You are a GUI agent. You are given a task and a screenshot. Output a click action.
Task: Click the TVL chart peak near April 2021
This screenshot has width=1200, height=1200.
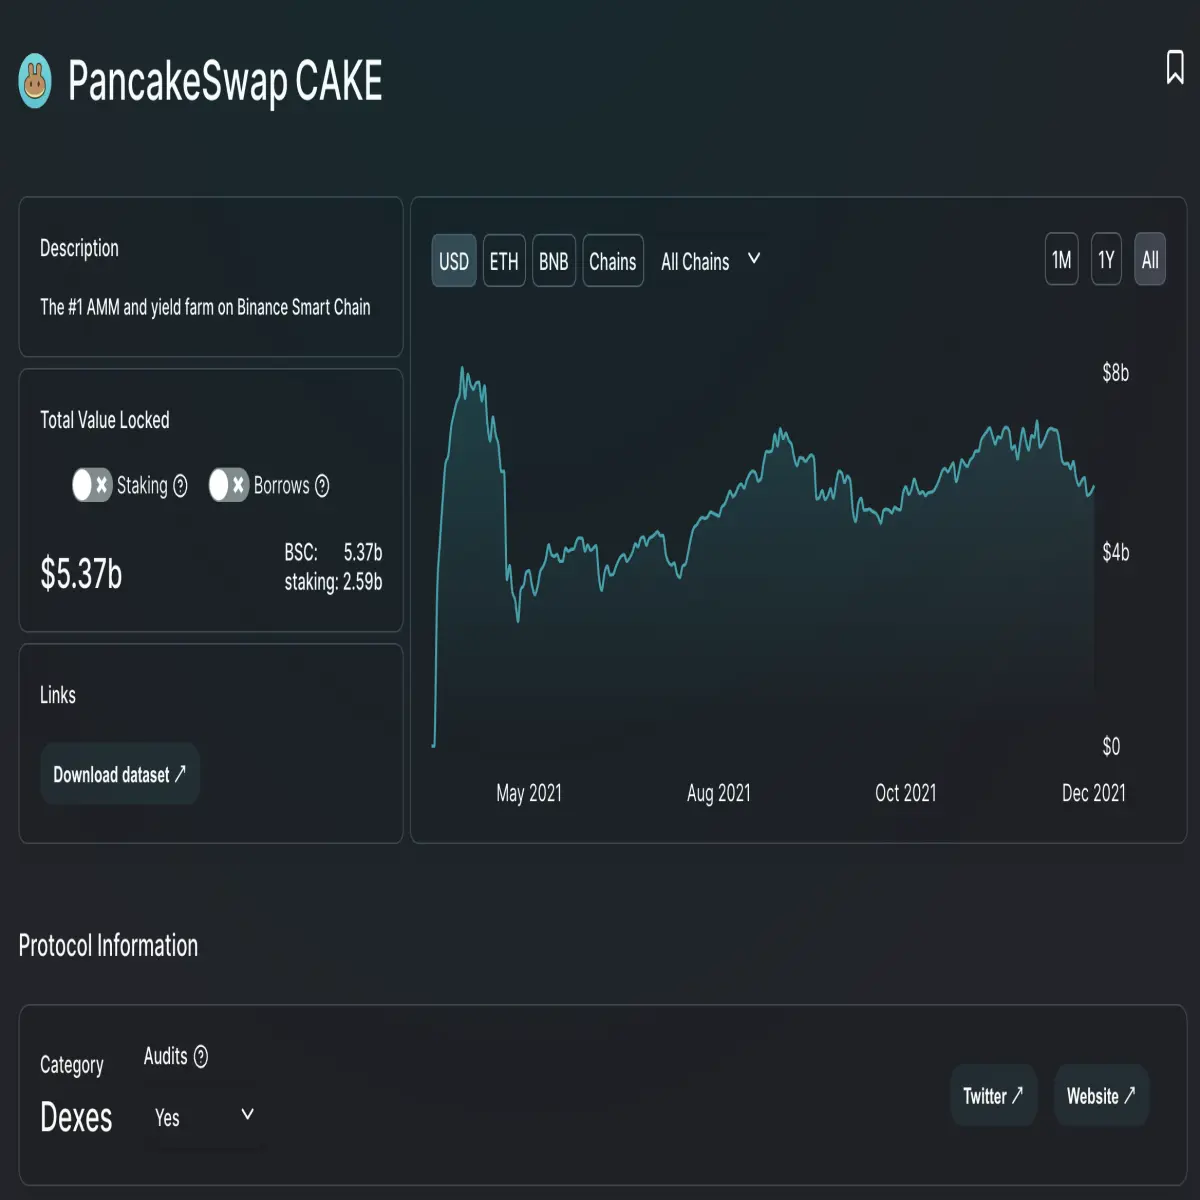coord(462,370)
